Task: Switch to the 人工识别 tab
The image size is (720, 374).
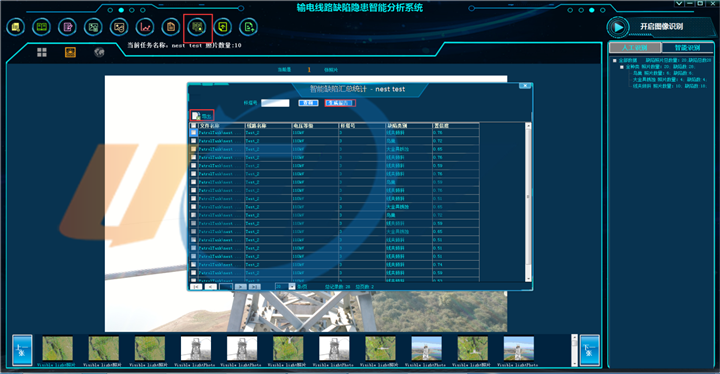Action: 635,48
